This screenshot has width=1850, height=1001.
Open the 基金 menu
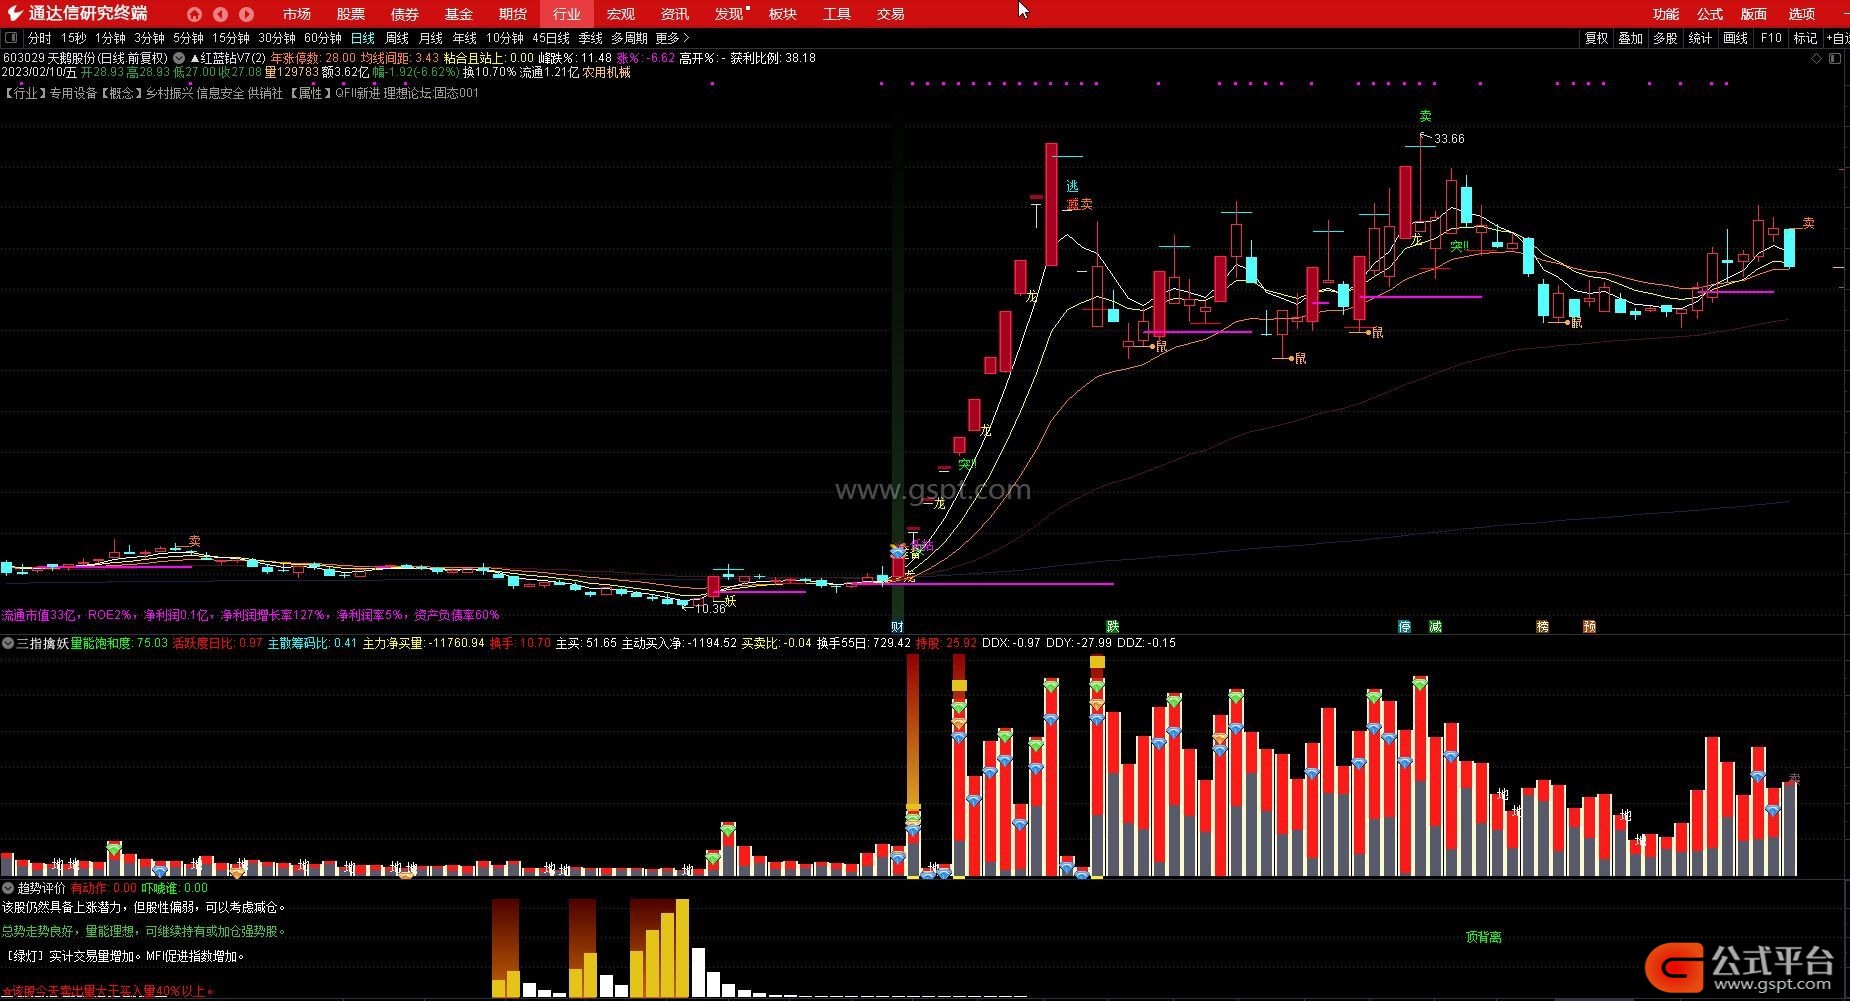(x=458, y=14)
